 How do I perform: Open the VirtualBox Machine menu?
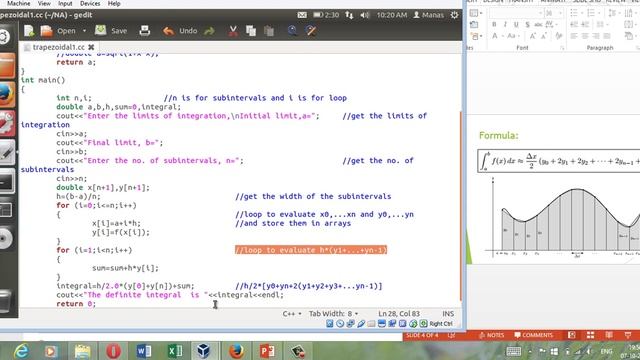[19, 3]
